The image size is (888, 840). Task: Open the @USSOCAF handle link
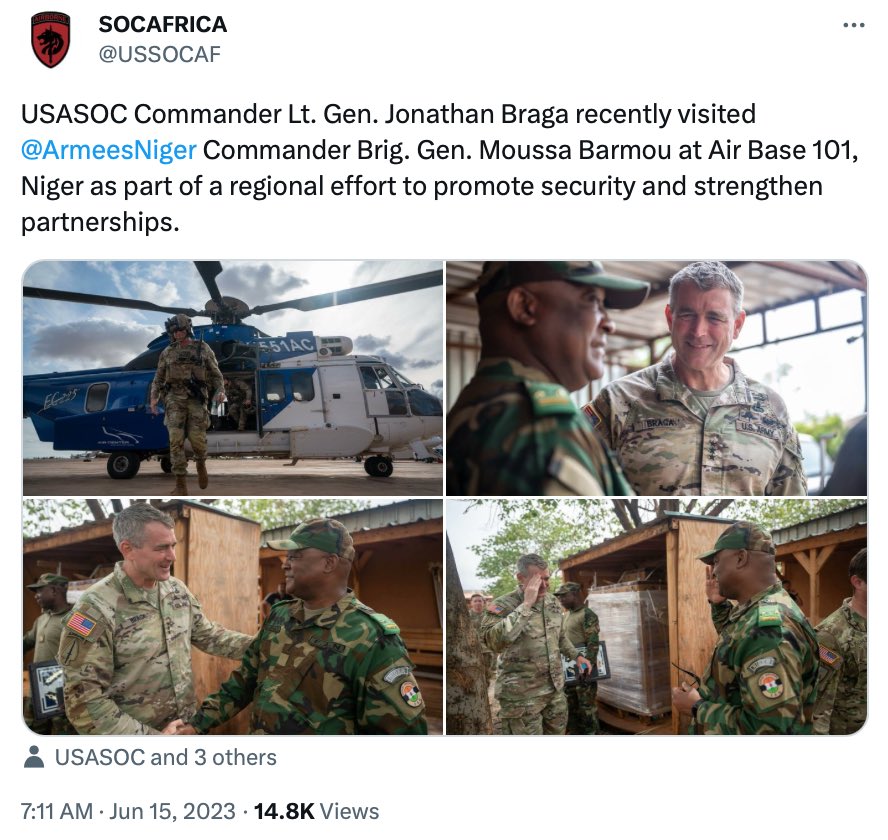159,54
